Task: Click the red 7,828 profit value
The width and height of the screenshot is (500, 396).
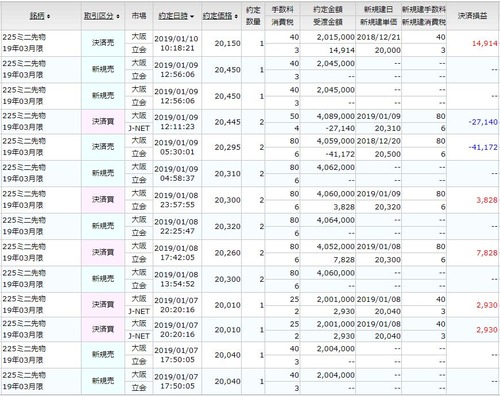Action: tap(487, 253)
